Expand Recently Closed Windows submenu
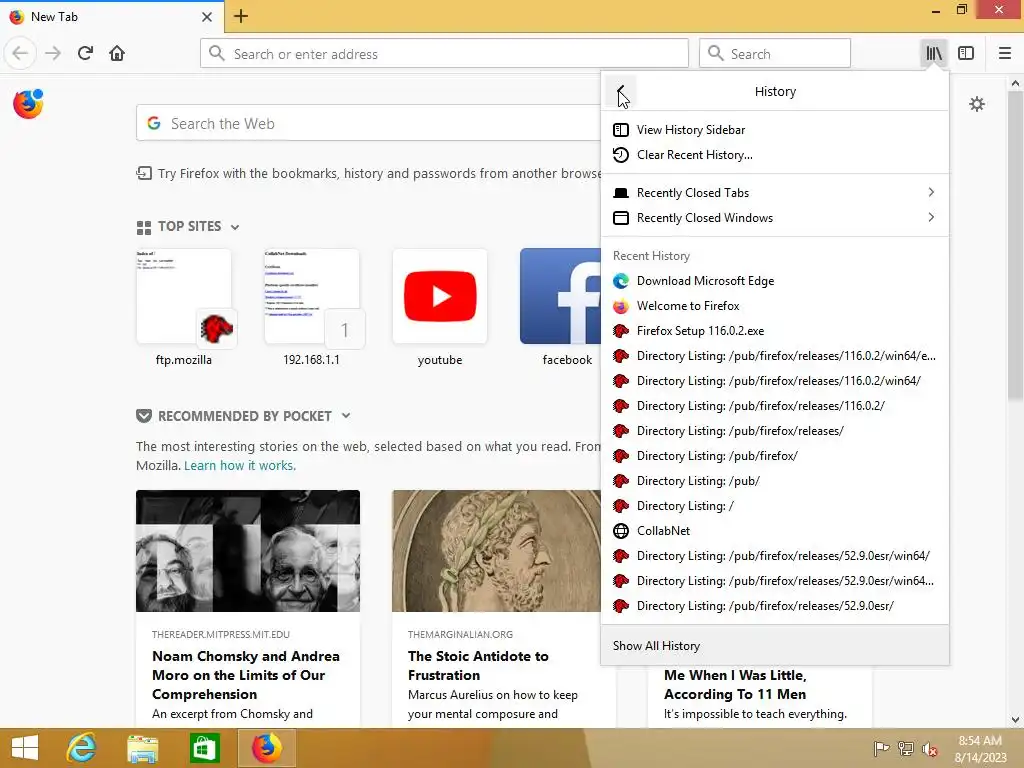Screen dimensions: 1024x768 tap(775, 217)
